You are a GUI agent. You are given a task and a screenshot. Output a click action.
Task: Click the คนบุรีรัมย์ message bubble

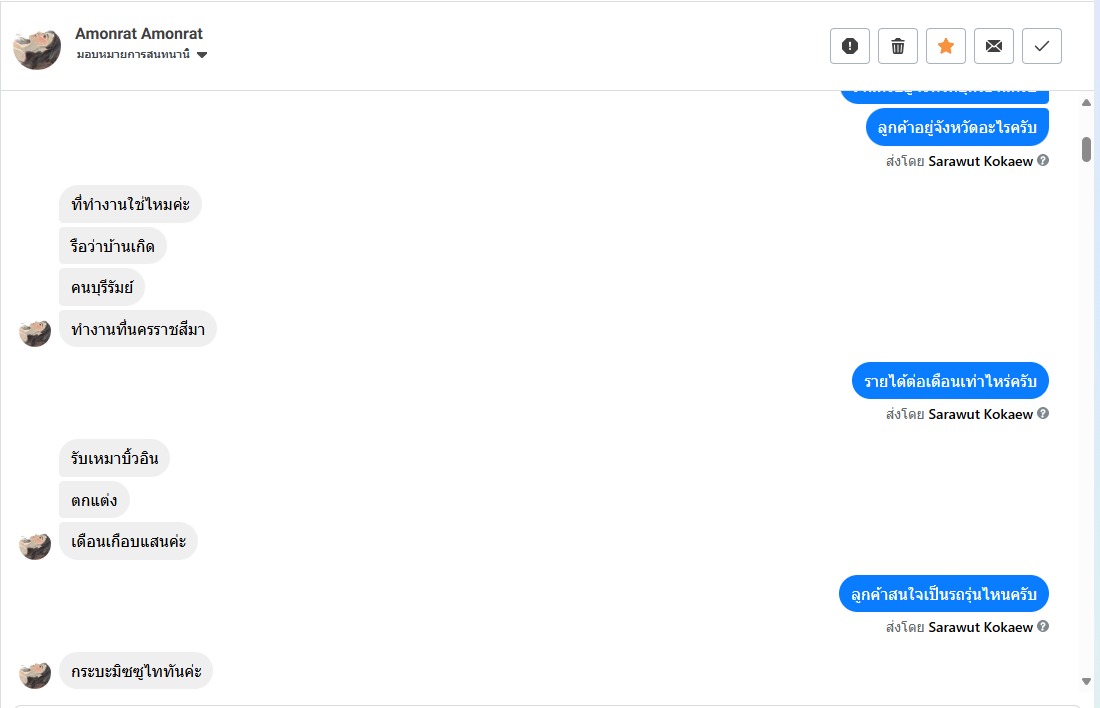tap(102, 288)
